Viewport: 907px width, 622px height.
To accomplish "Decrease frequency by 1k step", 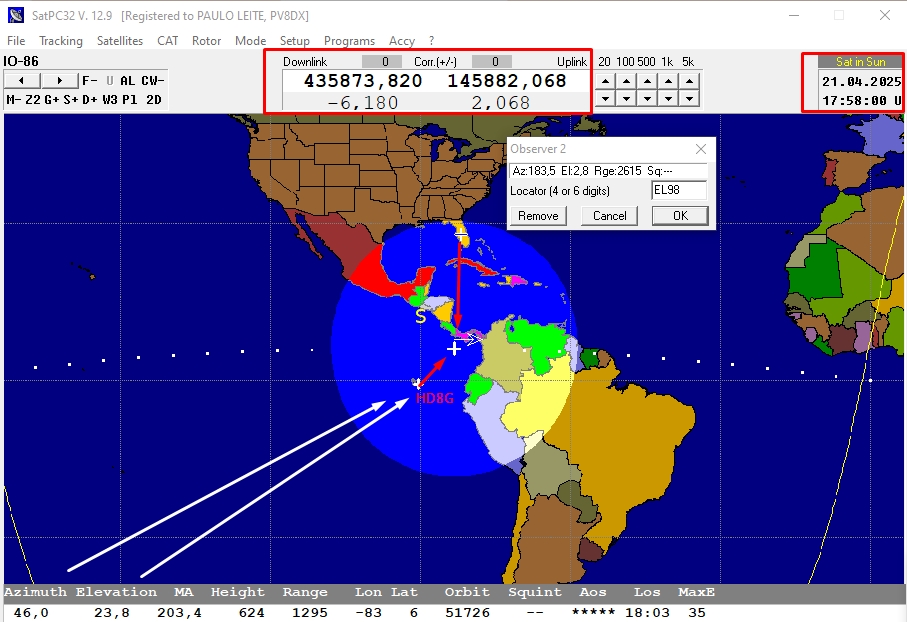I will [x=668, y=98].
